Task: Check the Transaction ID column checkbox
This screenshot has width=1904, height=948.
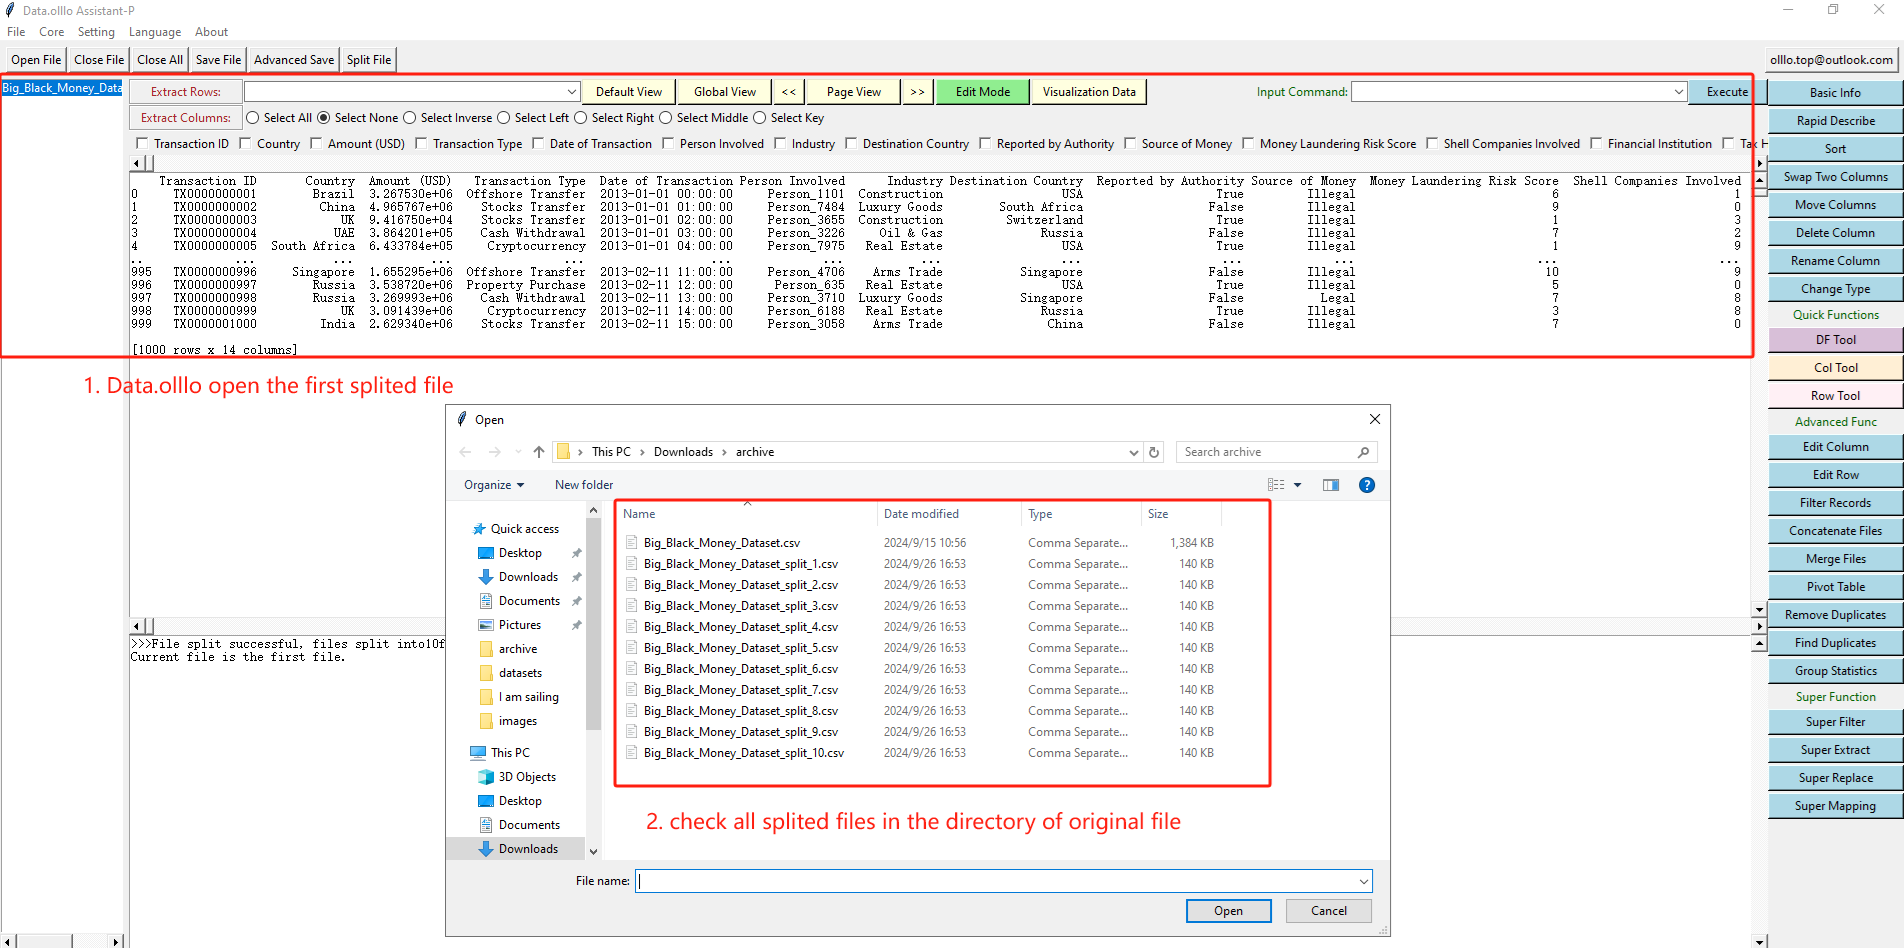Action: [x=142, y=144]
